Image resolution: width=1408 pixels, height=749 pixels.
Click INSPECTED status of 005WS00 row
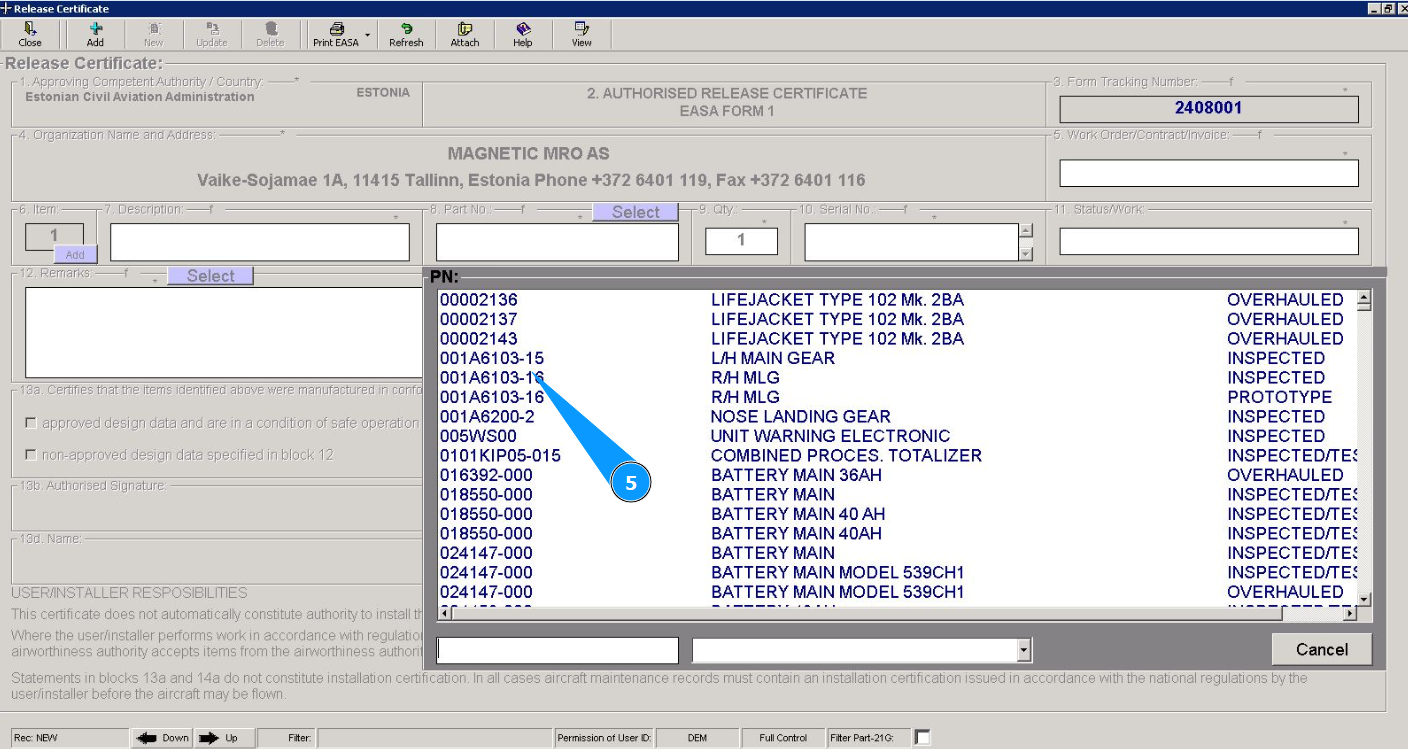click(x=1276, y=436)
